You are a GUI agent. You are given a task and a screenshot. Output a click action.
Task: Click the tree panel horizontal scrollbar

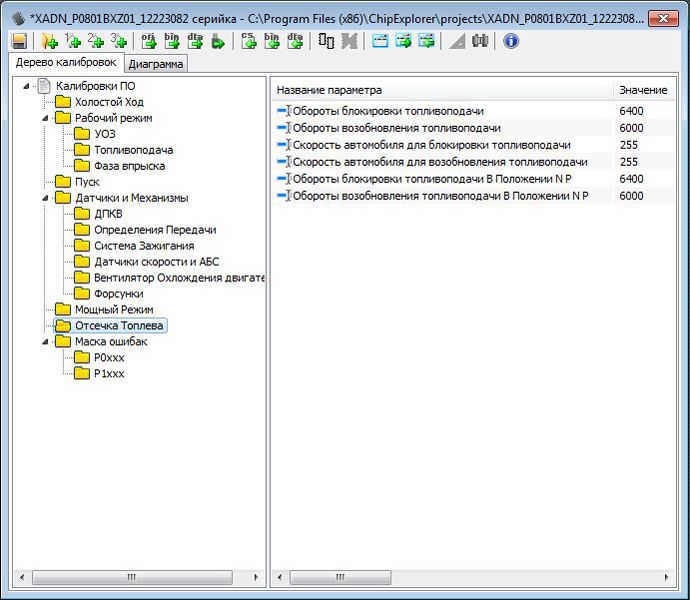point(140,578)
